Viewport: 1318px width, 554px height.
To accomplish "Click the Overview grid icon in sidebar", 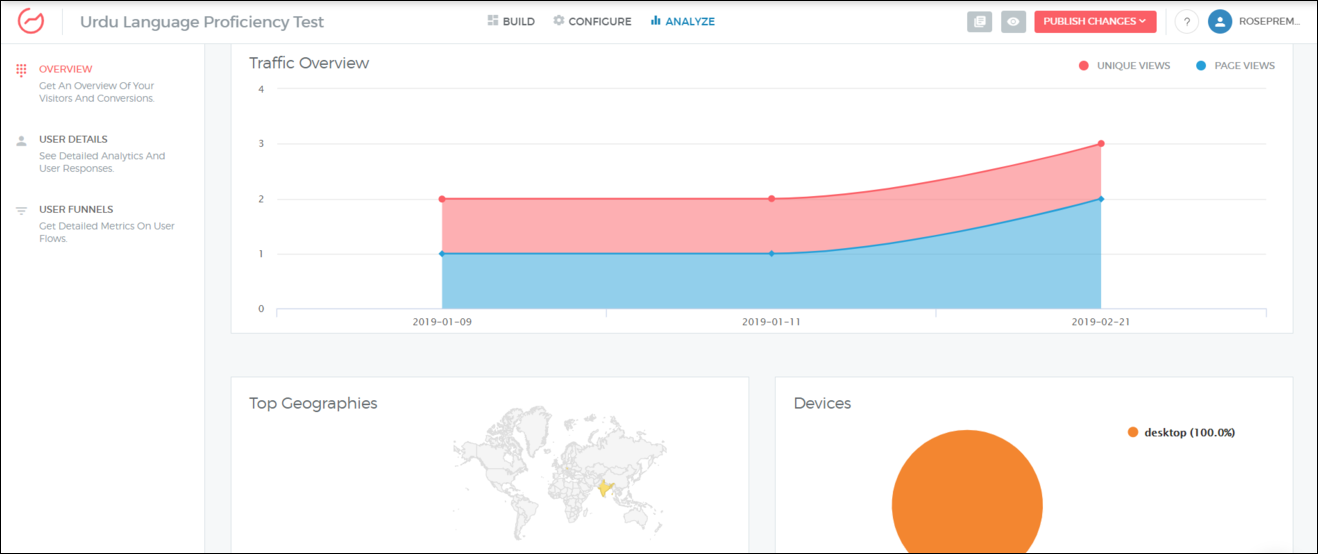I will [21, 70].
